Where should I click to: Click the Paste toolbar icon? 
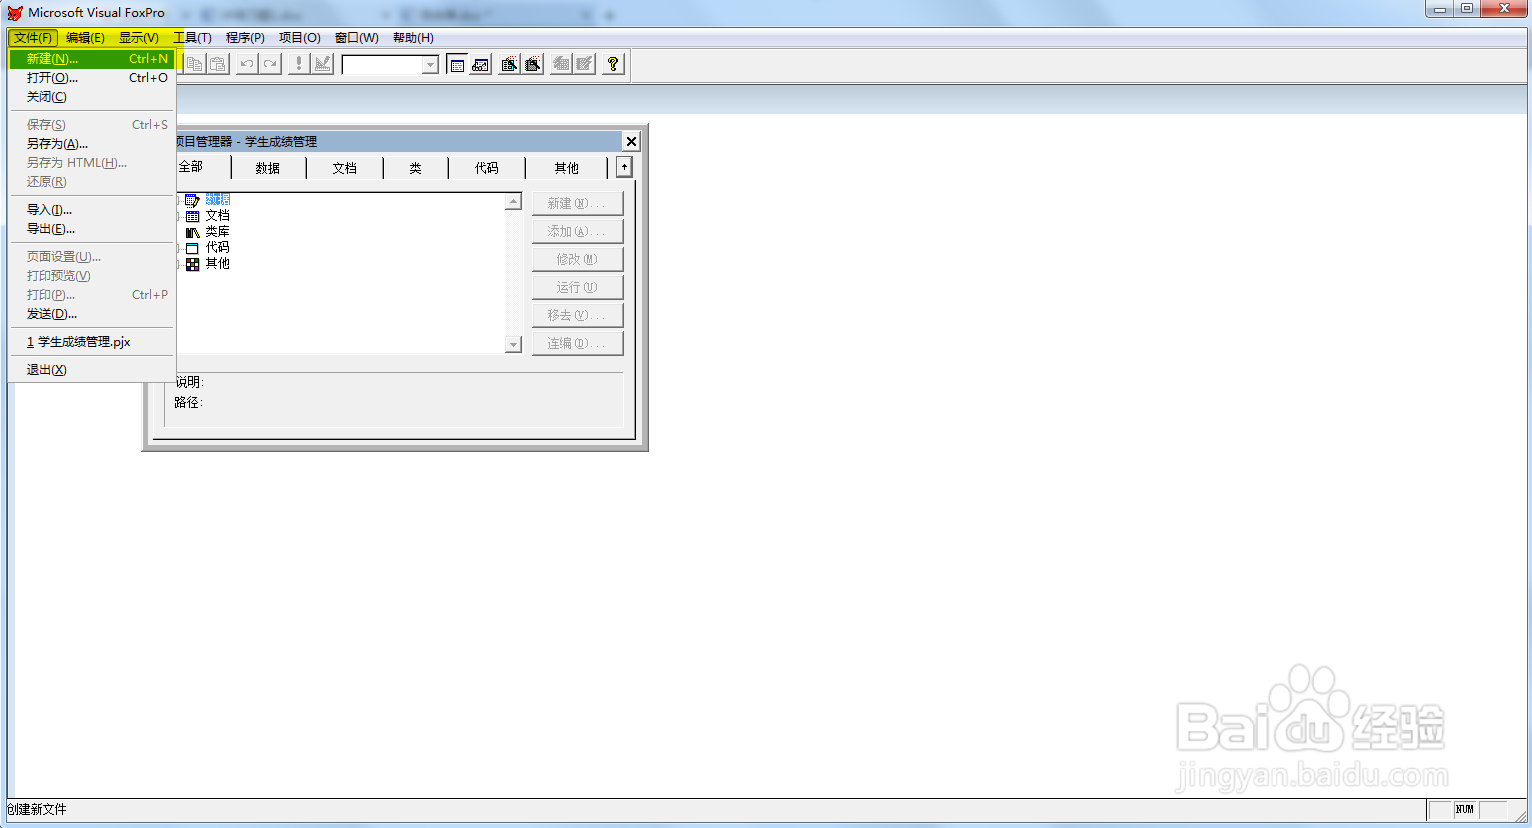pyautogui.click(x=218, y=64)
